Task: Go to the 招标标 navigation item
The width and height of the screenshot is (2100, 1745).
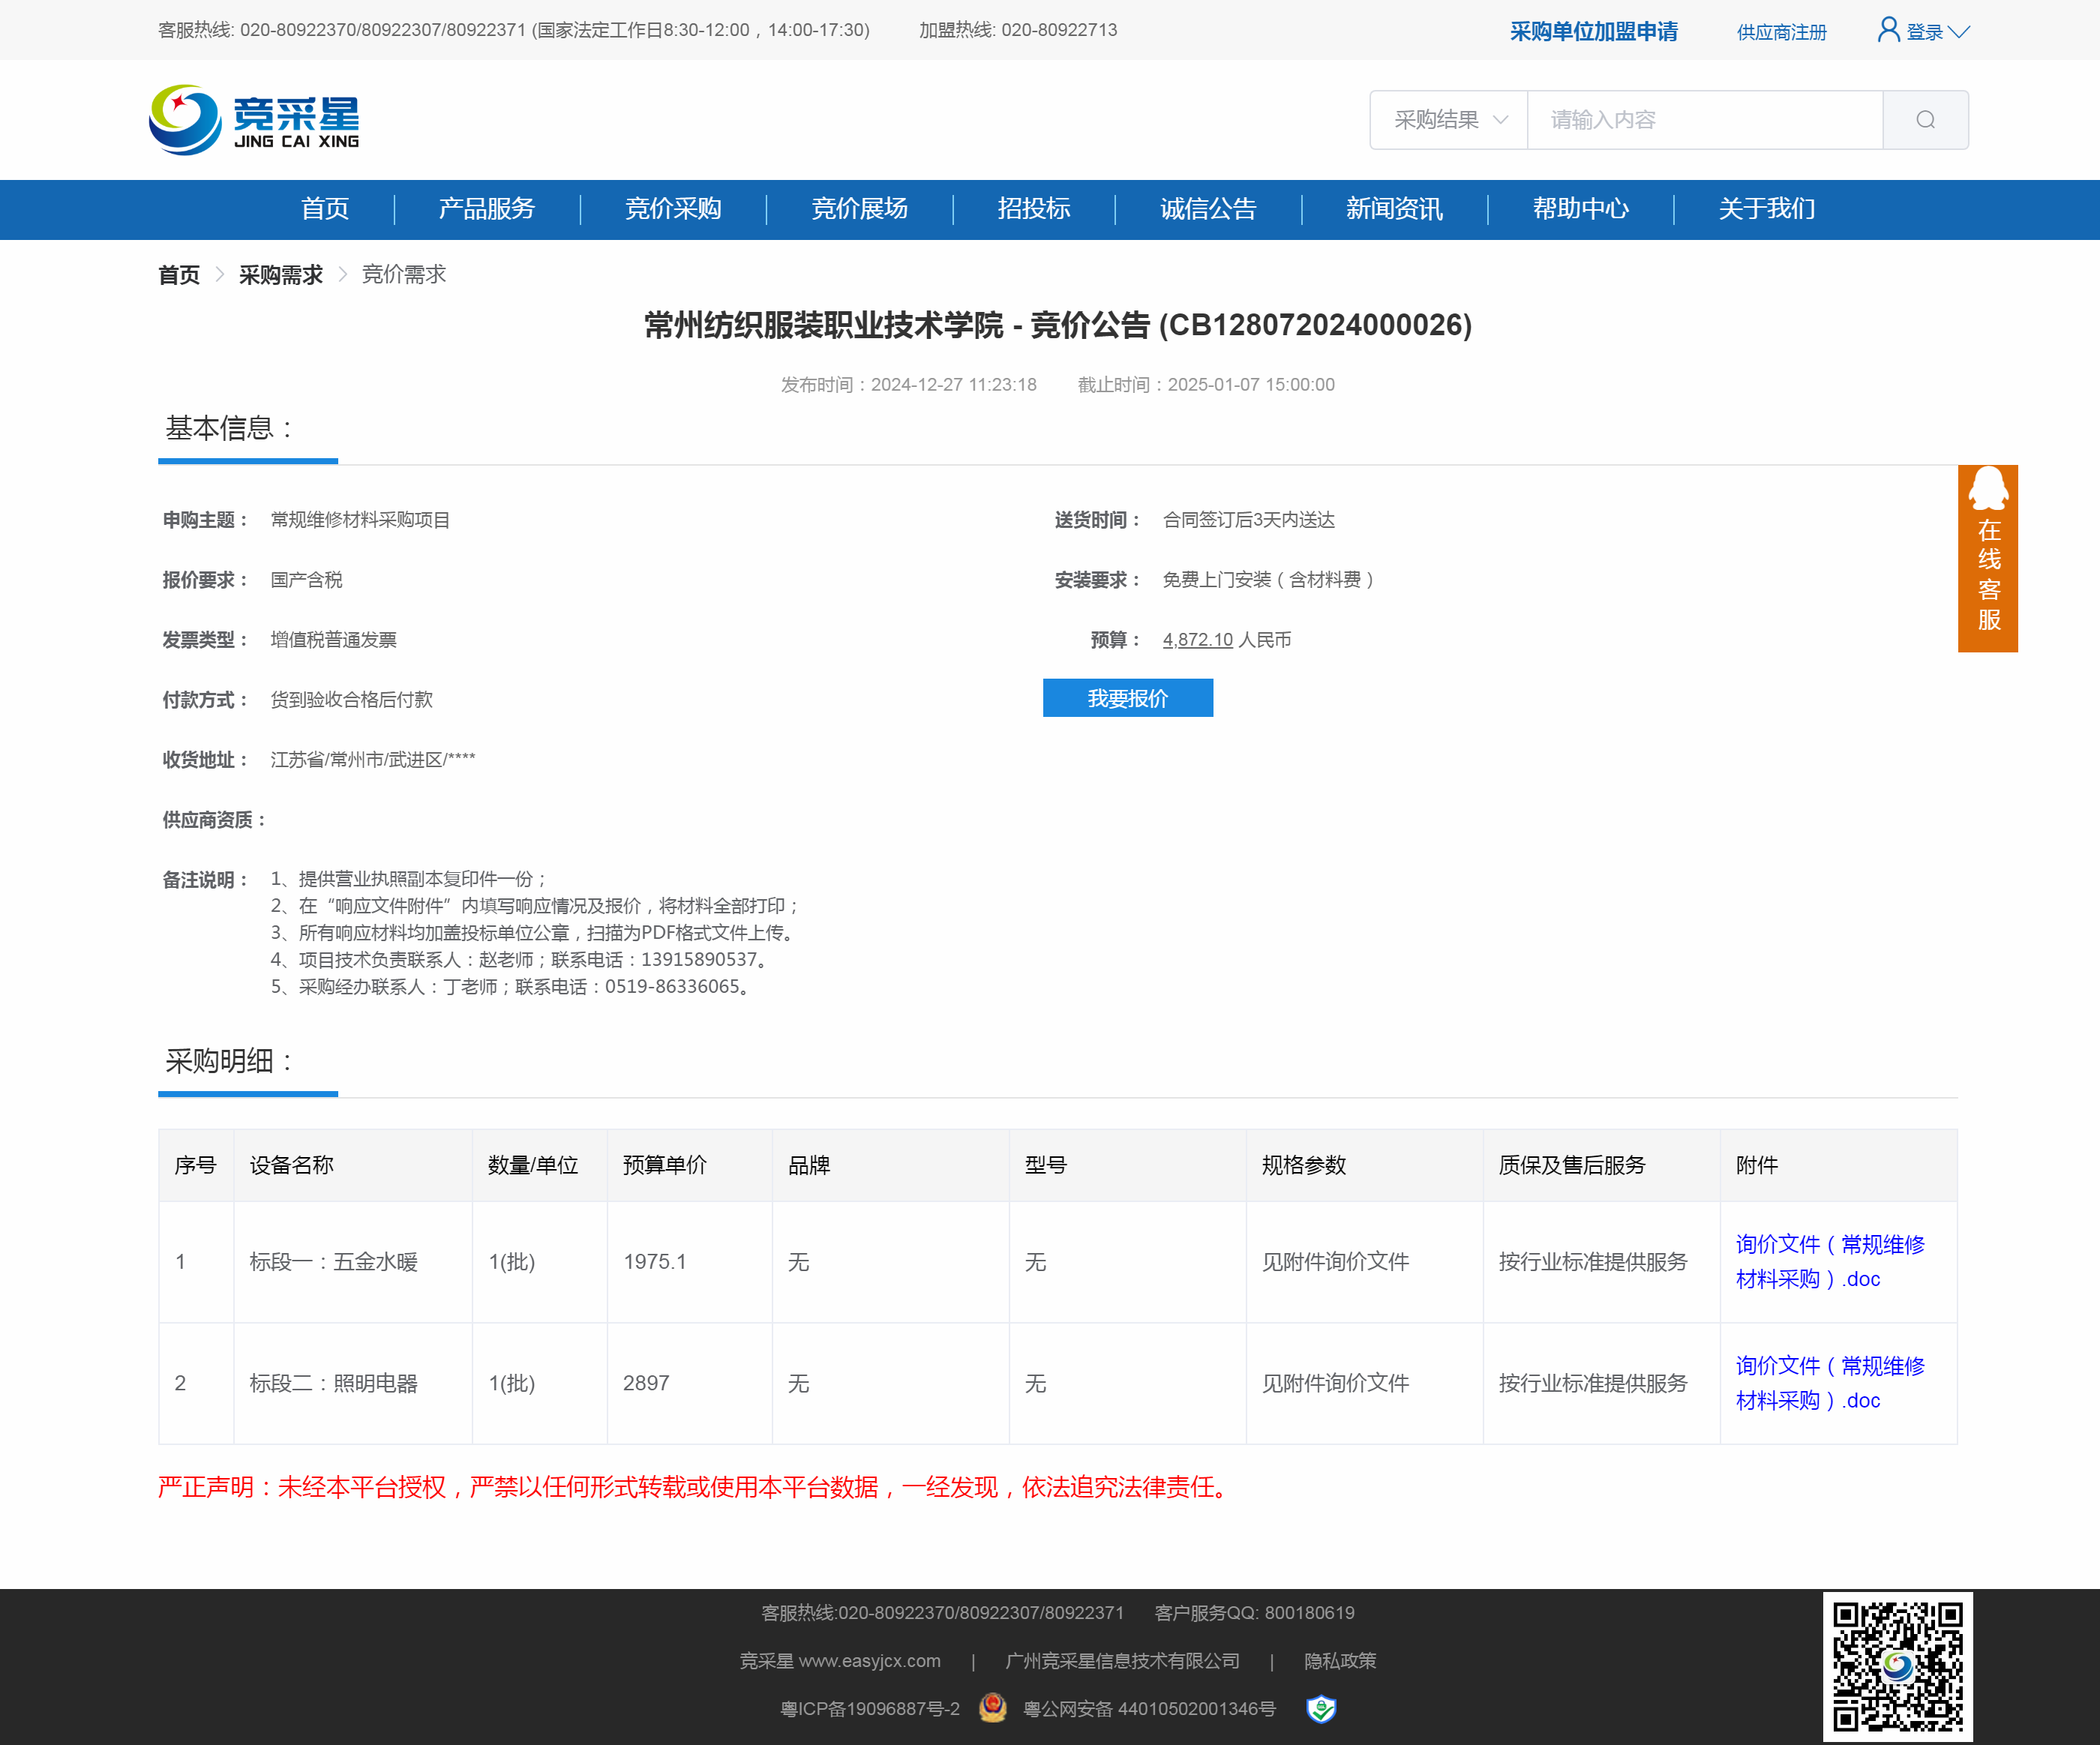Action: (x=1033, y=209)
